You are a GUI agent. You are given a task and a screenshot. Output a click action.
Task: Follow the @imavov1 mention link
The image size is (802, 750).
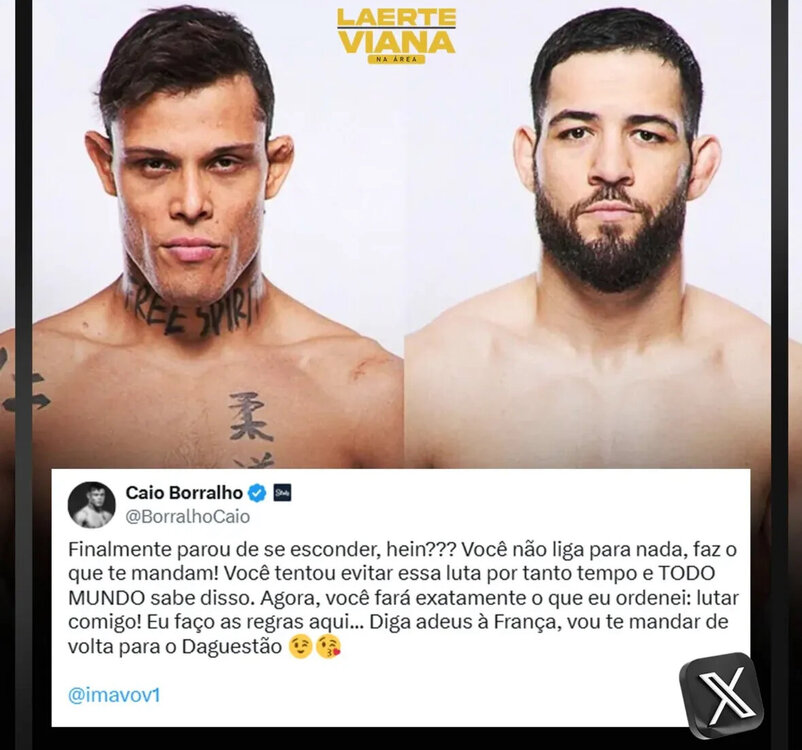coord(115,696)
